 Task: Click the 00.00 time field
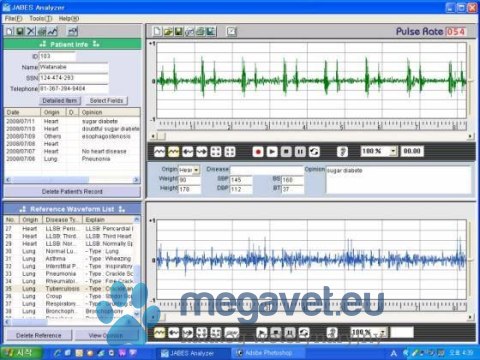pos(412,151)
